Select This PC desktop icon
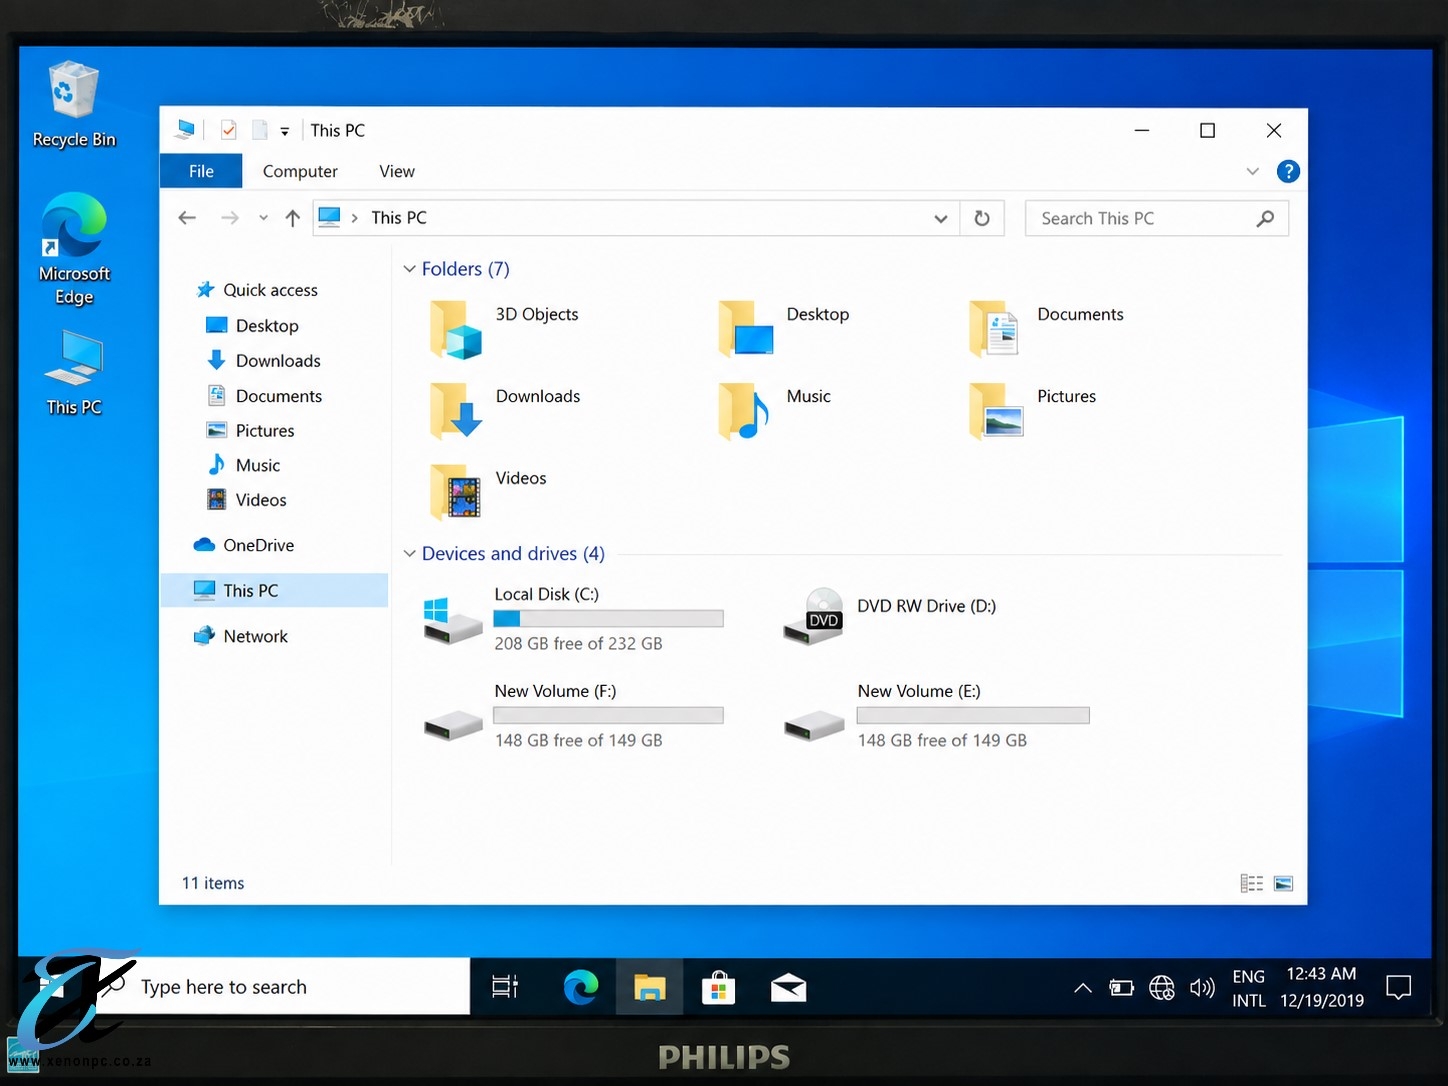The image size is (1448, 1086). (74, 373)
